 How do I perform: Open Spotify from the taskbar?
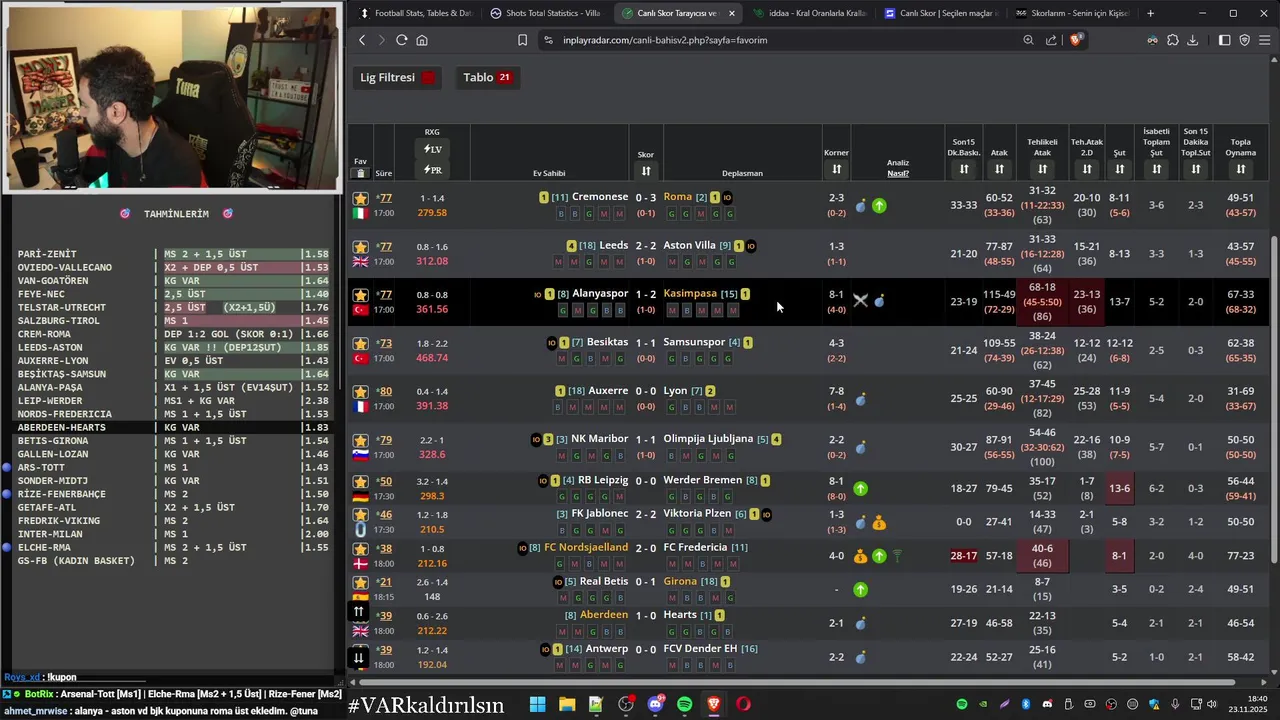684,704
